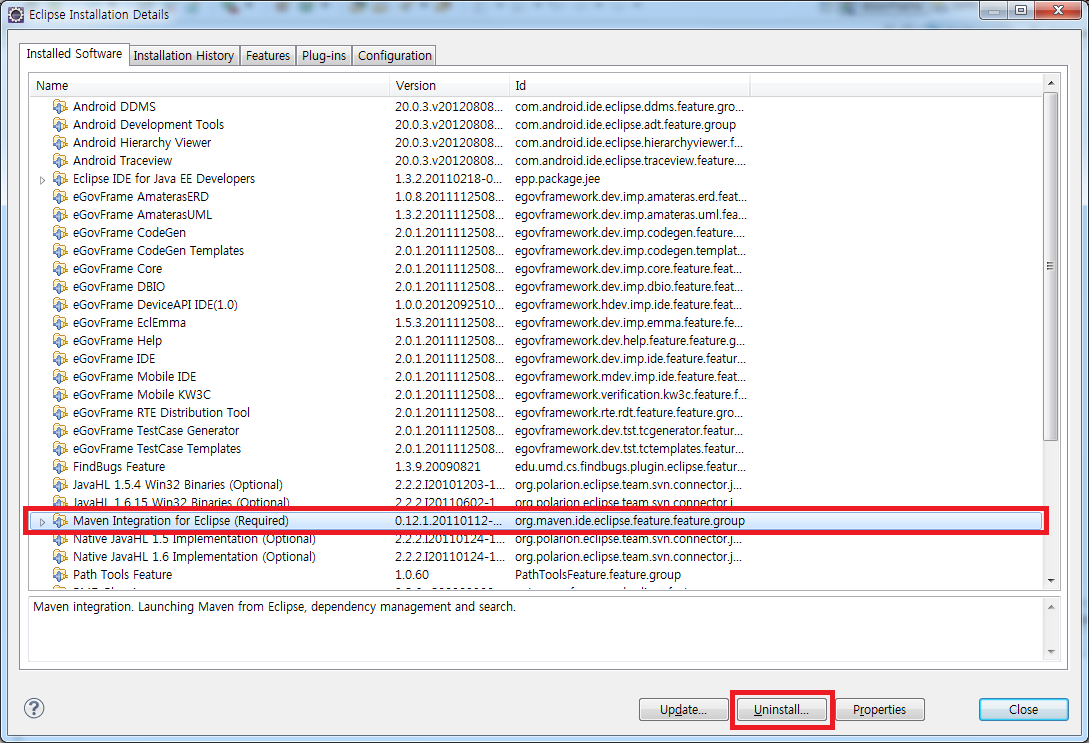This screenshot has width=1089, height=743.
Task: Open Properties for the selected software
Action: pyautogui.click(x=879, y=710)
